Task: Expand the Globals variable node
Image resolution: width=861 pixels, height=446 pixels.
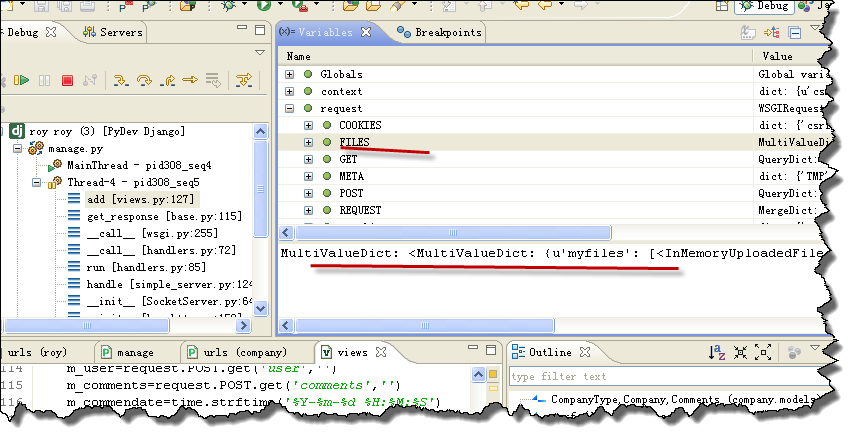Action: coord(290,75)
